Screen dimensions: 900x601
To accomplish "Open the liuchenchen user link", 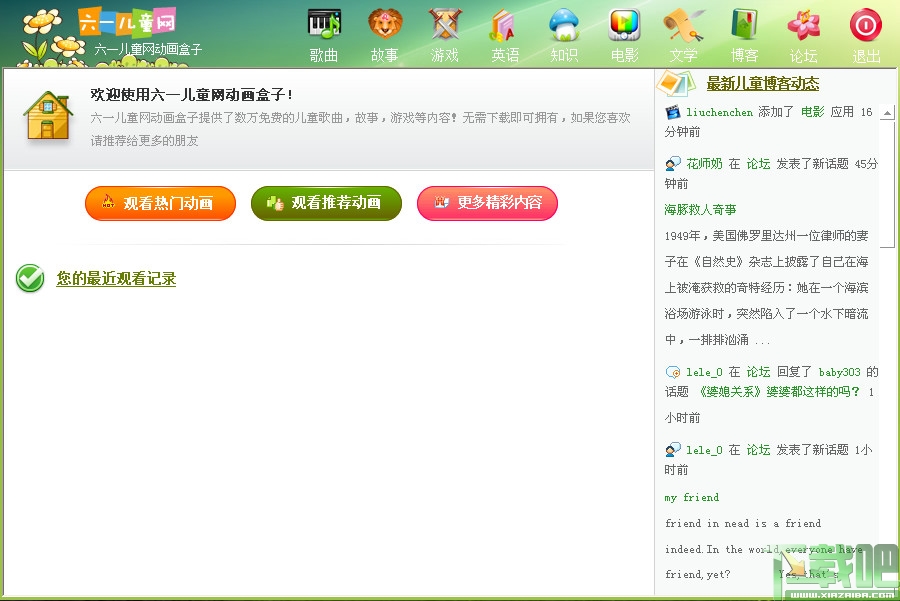I will [x=719, y=112].
